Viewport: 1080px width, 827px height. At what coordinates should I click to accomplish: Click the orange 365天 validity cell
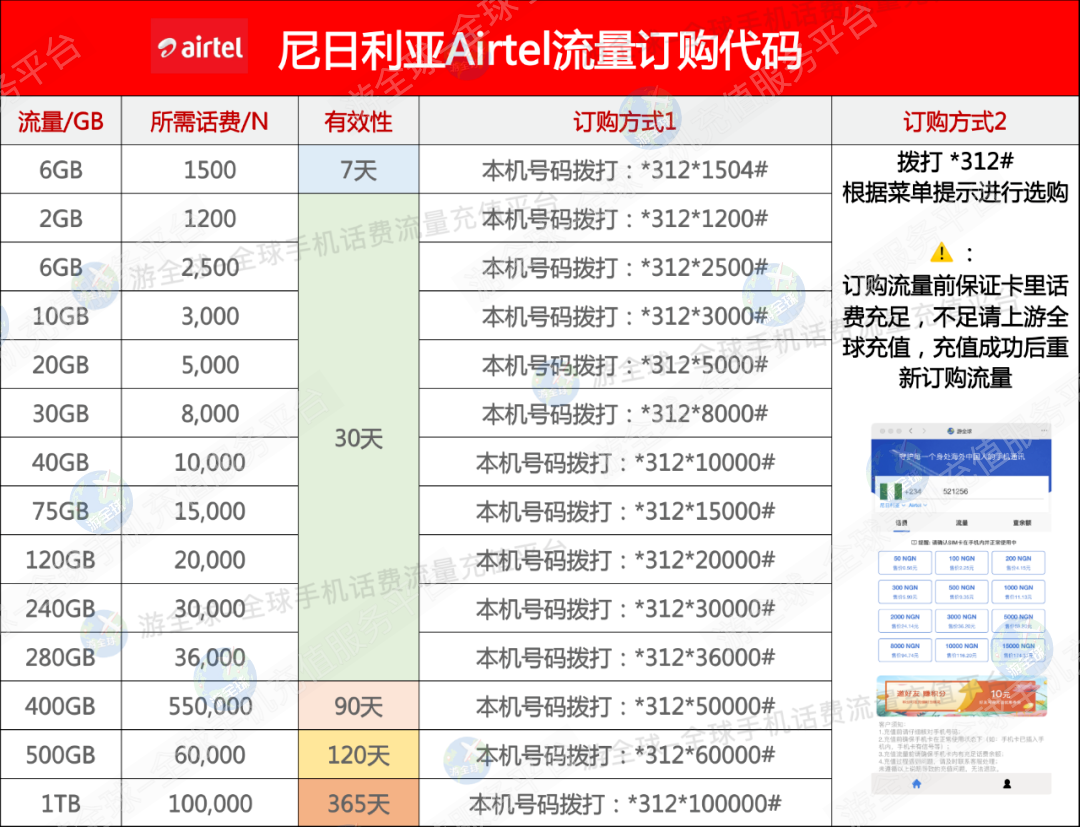[x=358, y=804]
